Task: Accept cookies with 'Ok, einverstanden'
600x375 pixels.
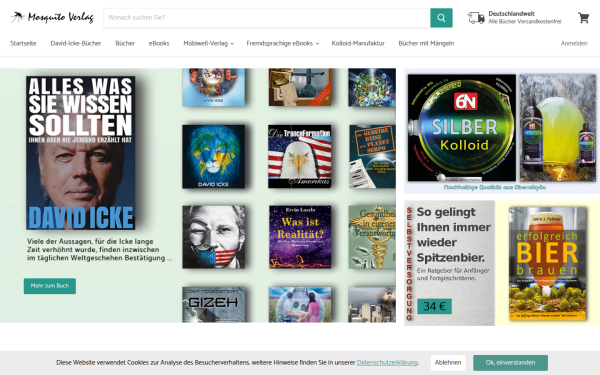Action: [510, 363]
